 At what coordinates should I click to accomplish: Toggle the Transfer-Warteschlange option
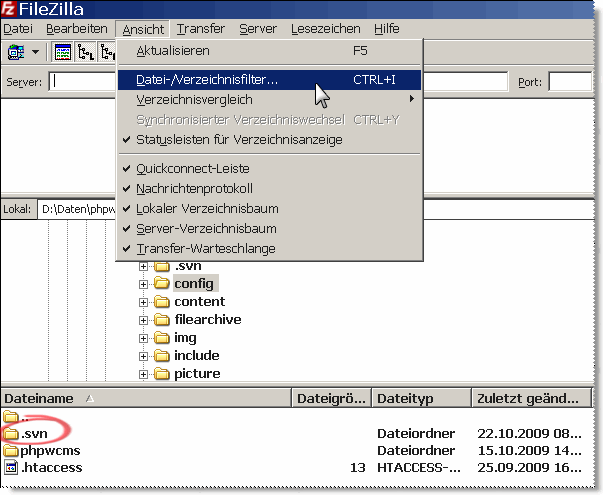point(269,248)
